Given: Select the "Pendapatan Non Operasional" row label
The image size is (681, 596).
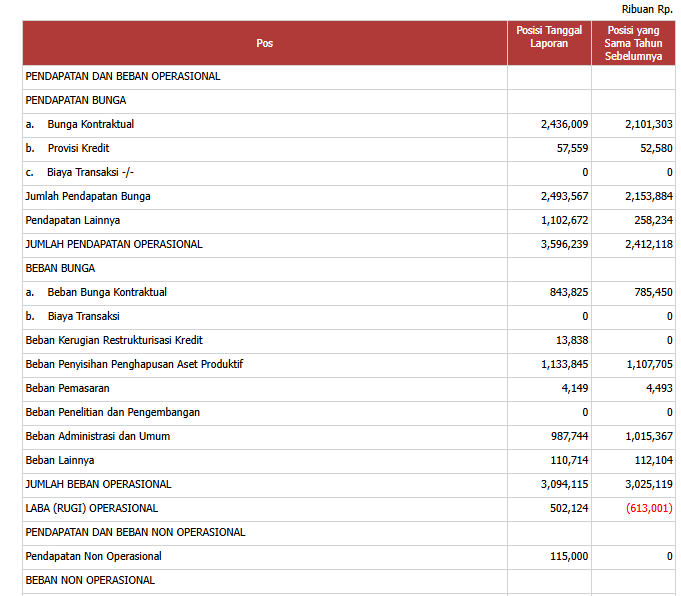Looking at the screenshot, I should [93, 556].
